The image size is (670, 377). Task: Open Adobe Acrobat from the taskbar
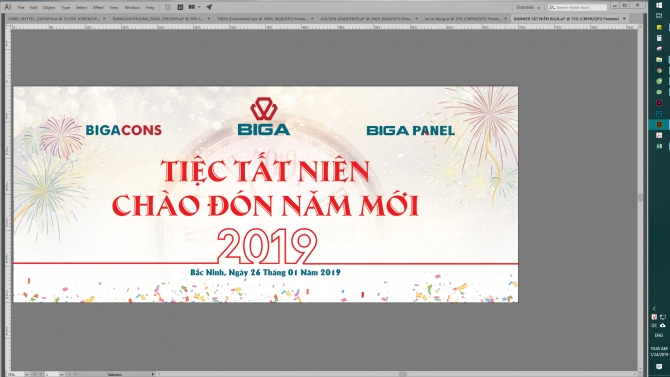point(659,135)
